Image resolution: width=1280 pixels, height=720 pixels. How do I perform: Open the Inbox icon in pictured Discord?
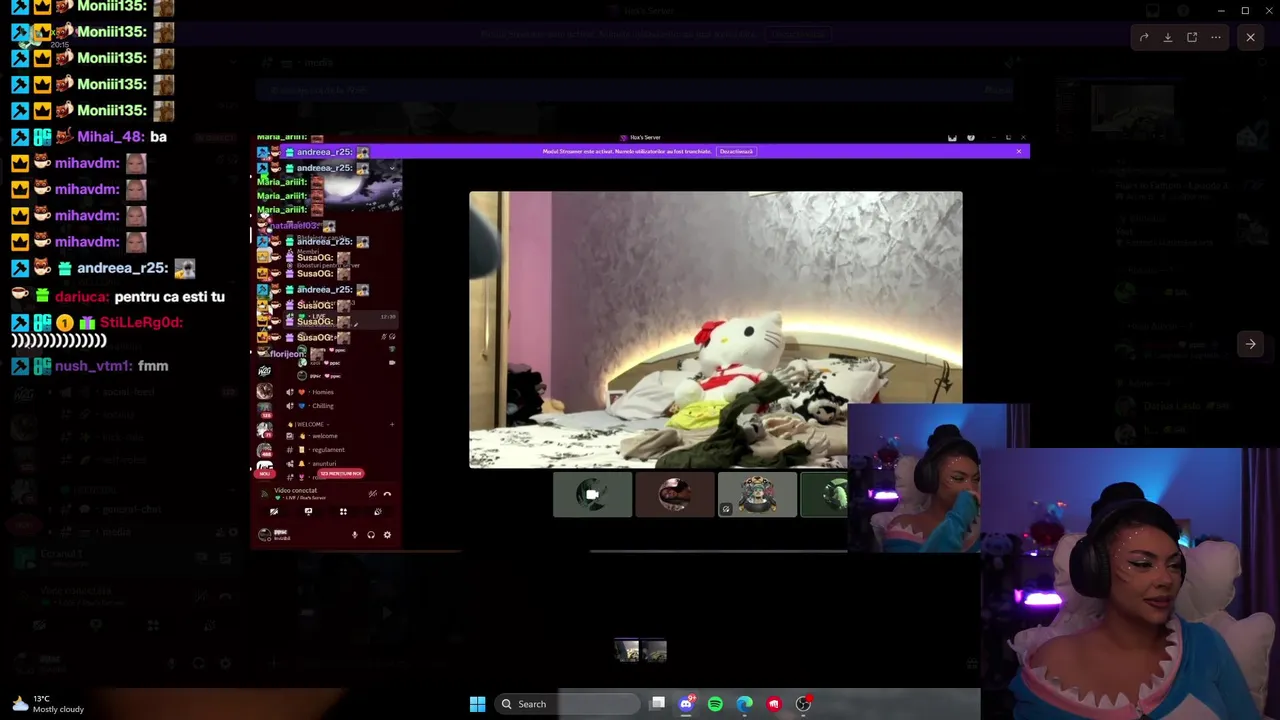(x=952, y=138)
